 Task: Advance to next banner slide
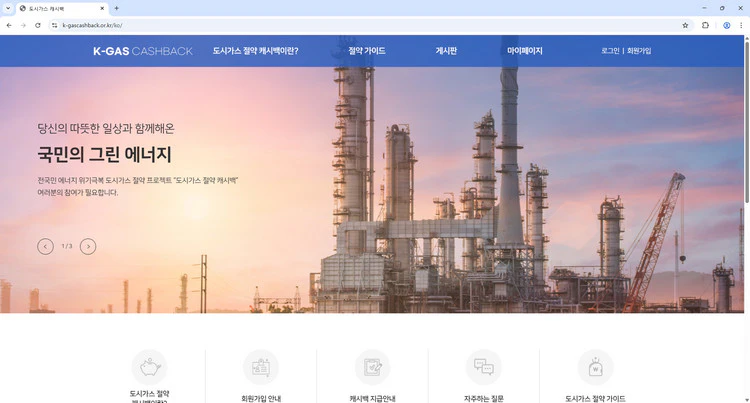coord(88,246)
